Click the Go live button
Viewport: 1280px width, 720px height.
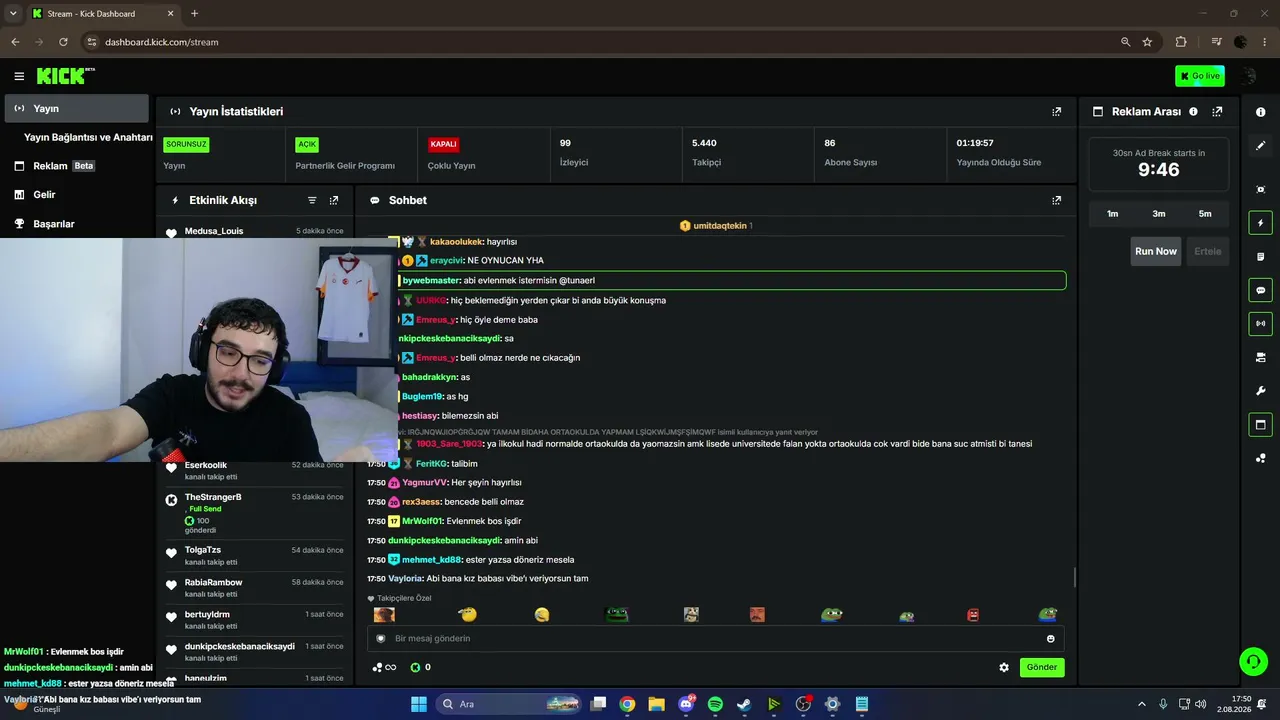tap(1200, 76)
